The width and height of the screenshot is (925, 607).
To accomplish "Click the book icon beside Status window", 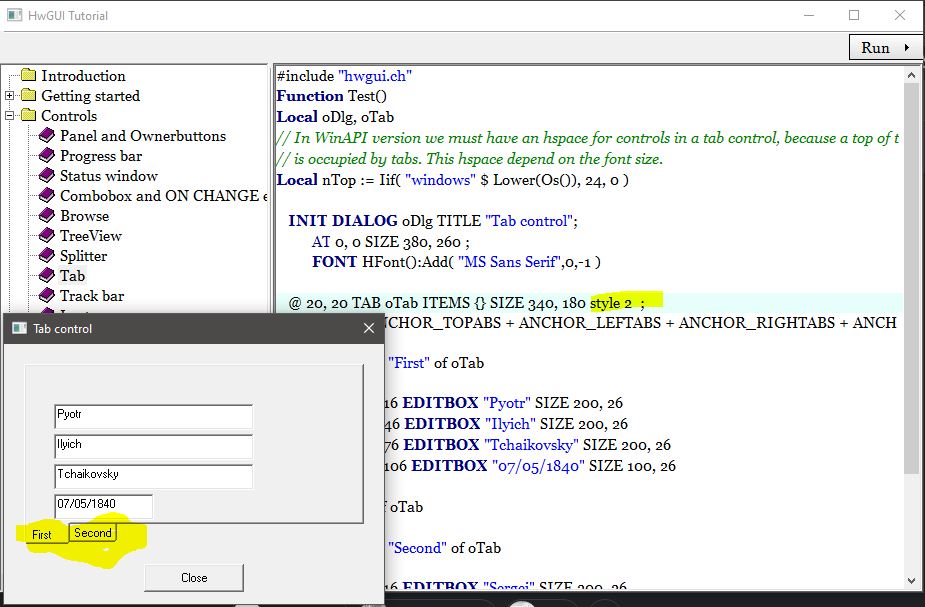I will [47, 176].
